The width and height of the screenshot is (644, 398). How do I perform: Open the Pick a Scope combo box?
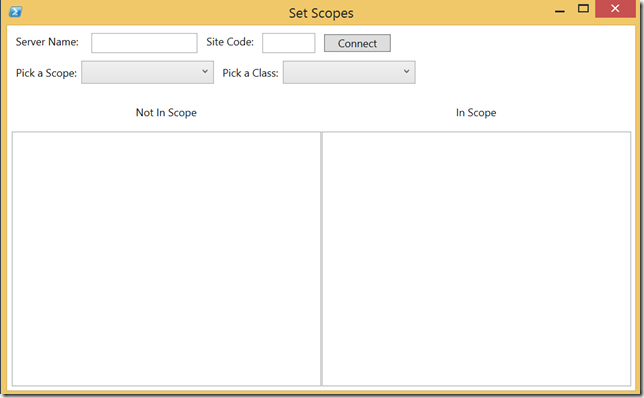pos(147,72)
